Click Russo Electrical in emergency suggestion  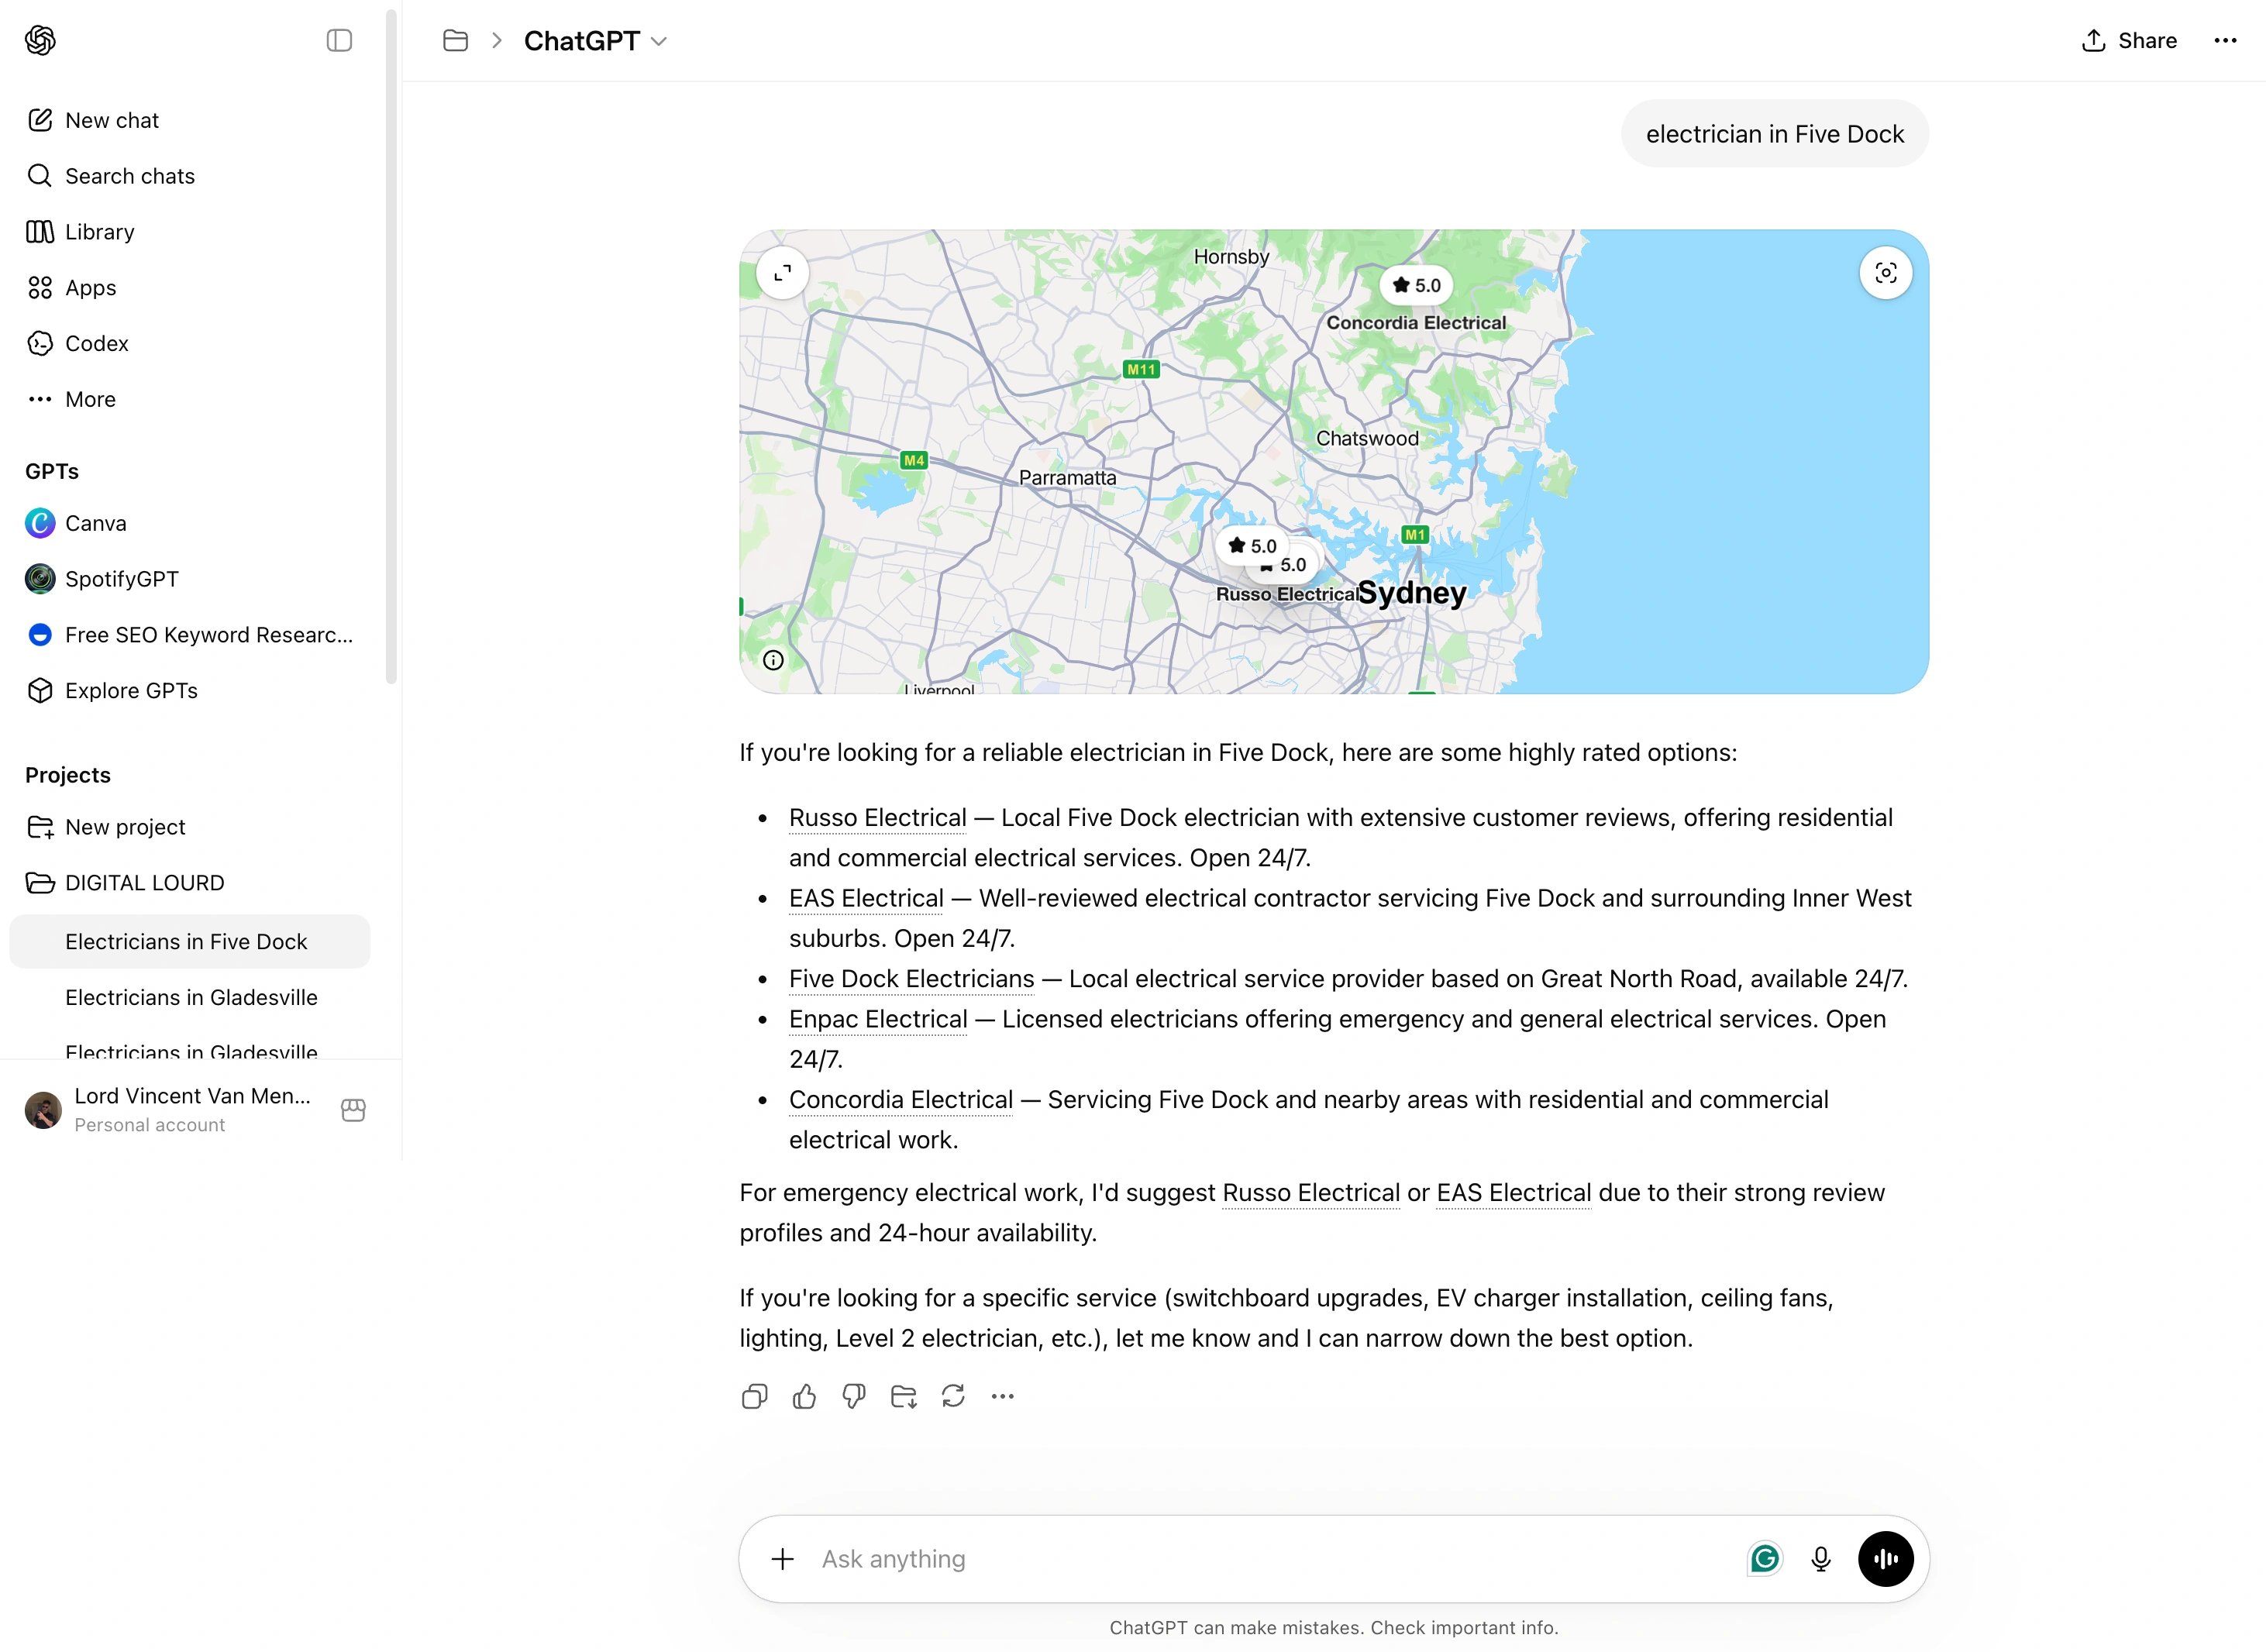pyautogui.click(x=1311, y=1193)
